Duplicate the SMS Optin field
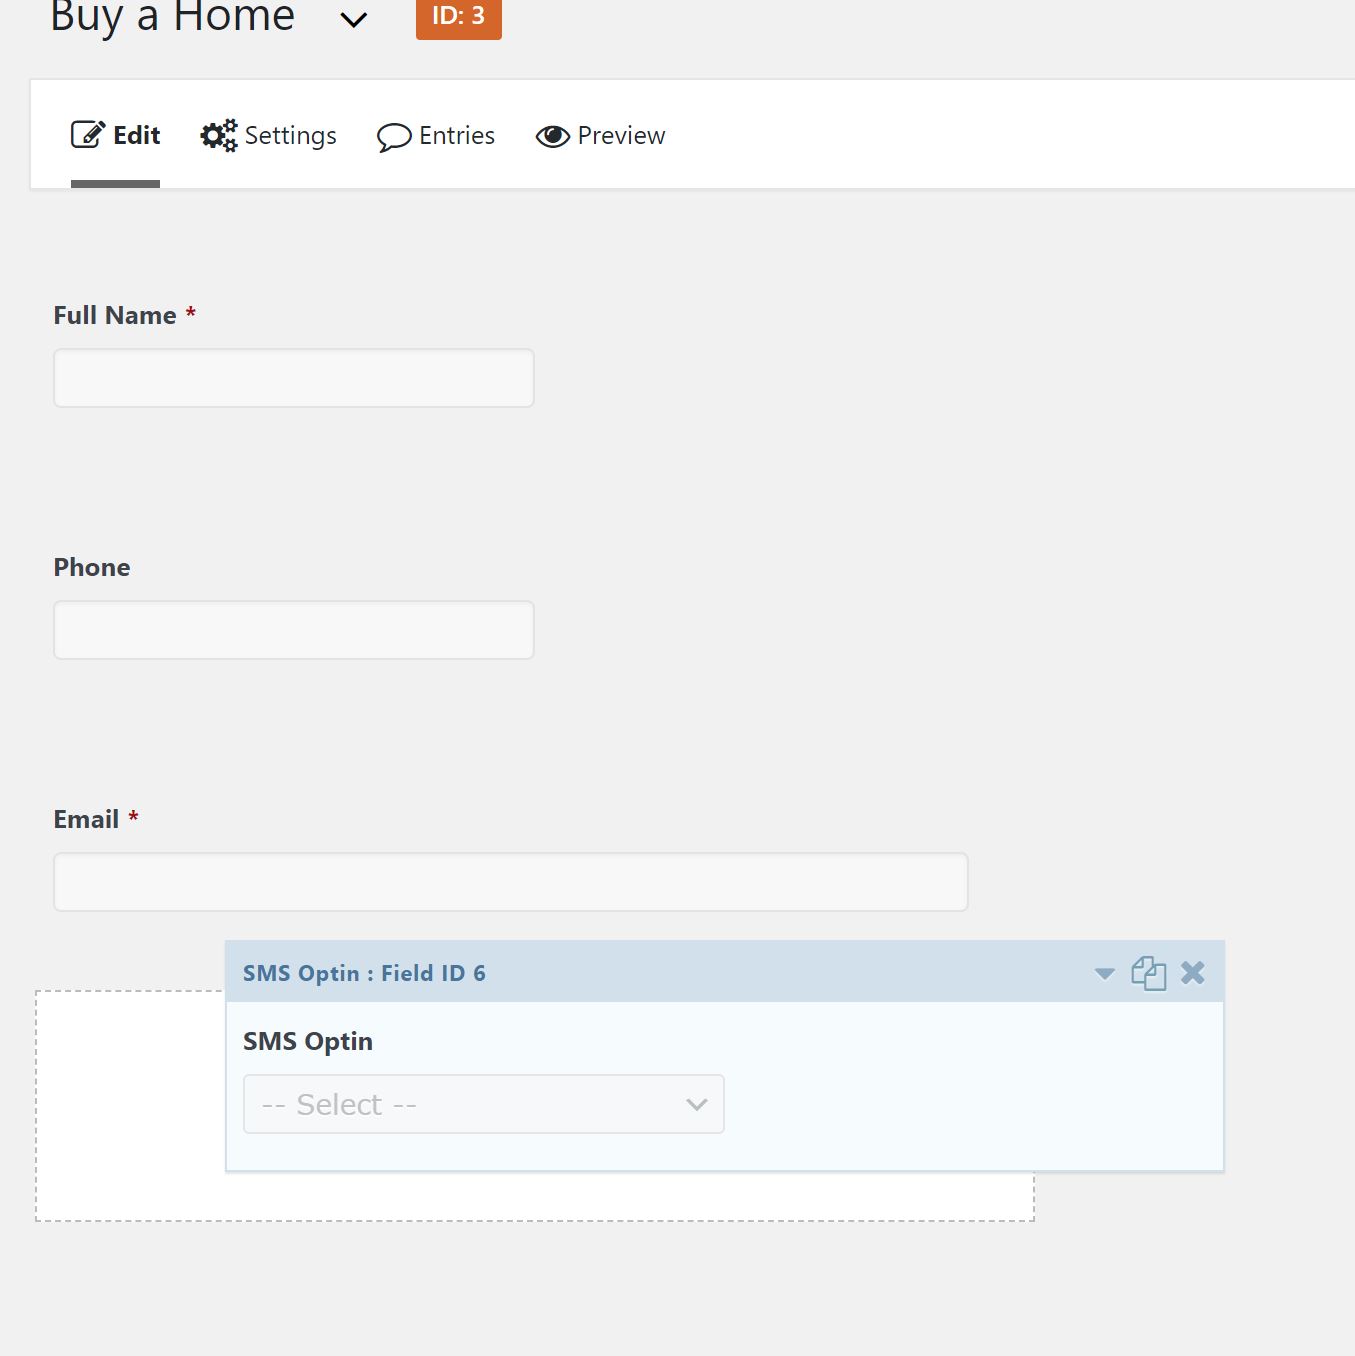The height and width of the screenshot is (1356, 1355). [x=1148, y=973]
